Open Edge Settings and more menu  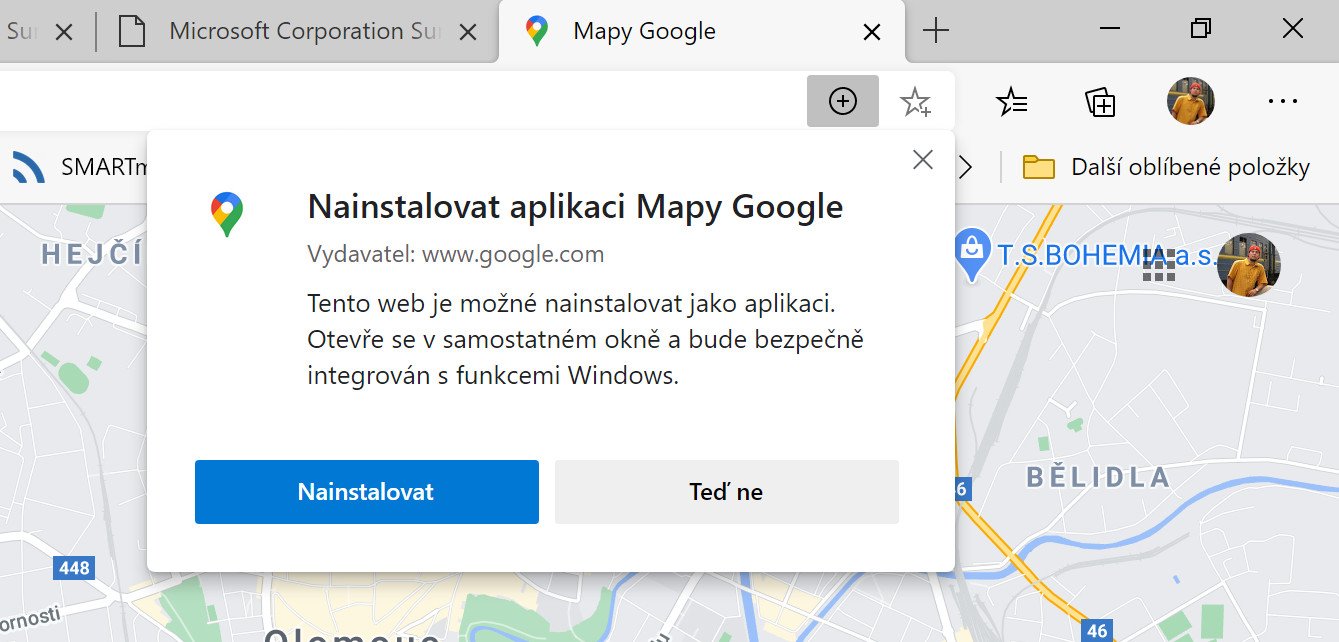pyautogui.click(x=1282, y=101)
